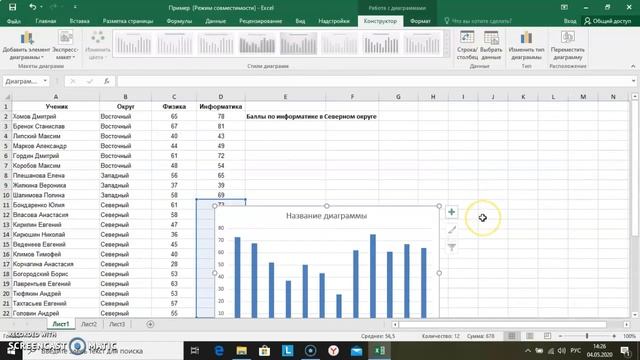Switch to Page Layout view

click(x=529, y=336)
